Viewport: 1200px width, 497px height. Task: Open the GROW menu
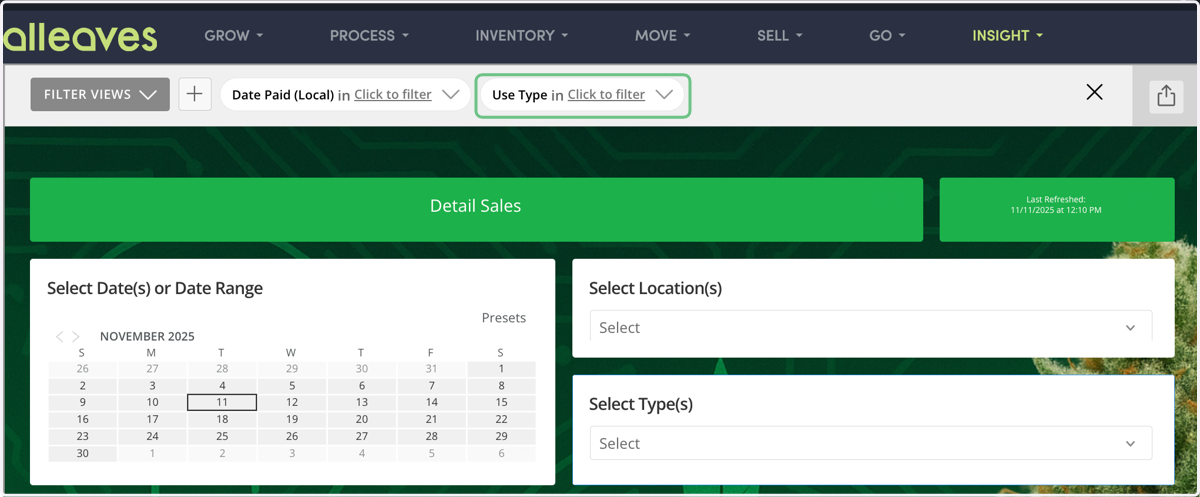tap(234, 35)
